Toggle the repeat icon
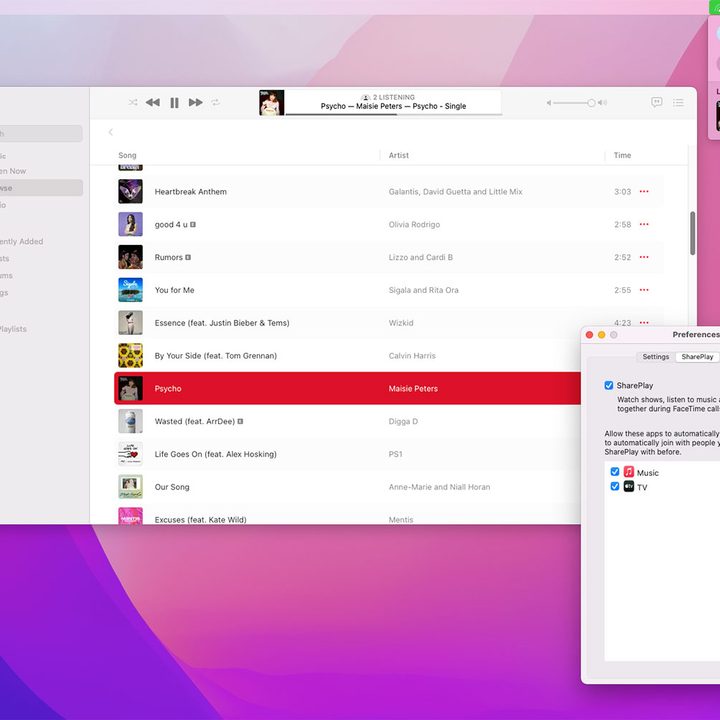Image resolution: width=720 pixels, height=720 pixels. tap(215, 102)
